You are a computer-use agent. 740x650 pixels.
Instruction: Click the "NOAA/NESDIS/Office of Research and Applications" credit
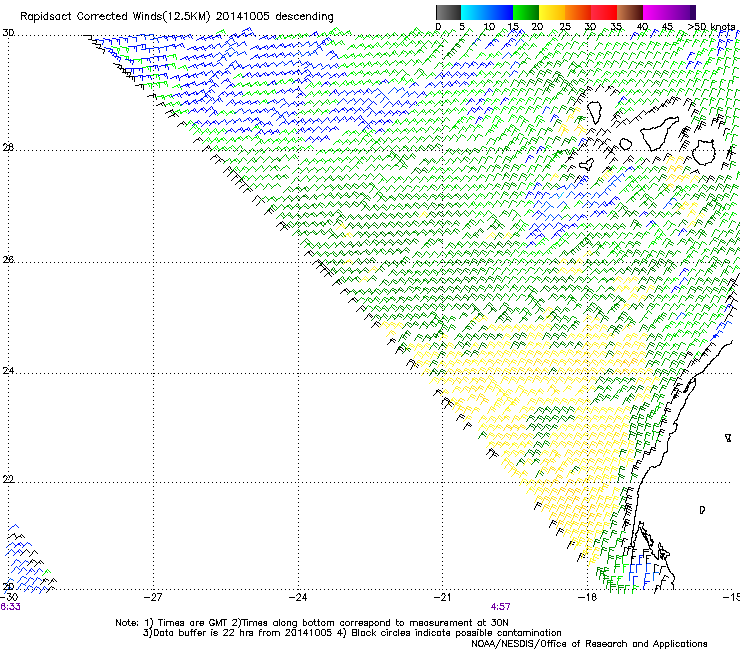click(589, 644)
